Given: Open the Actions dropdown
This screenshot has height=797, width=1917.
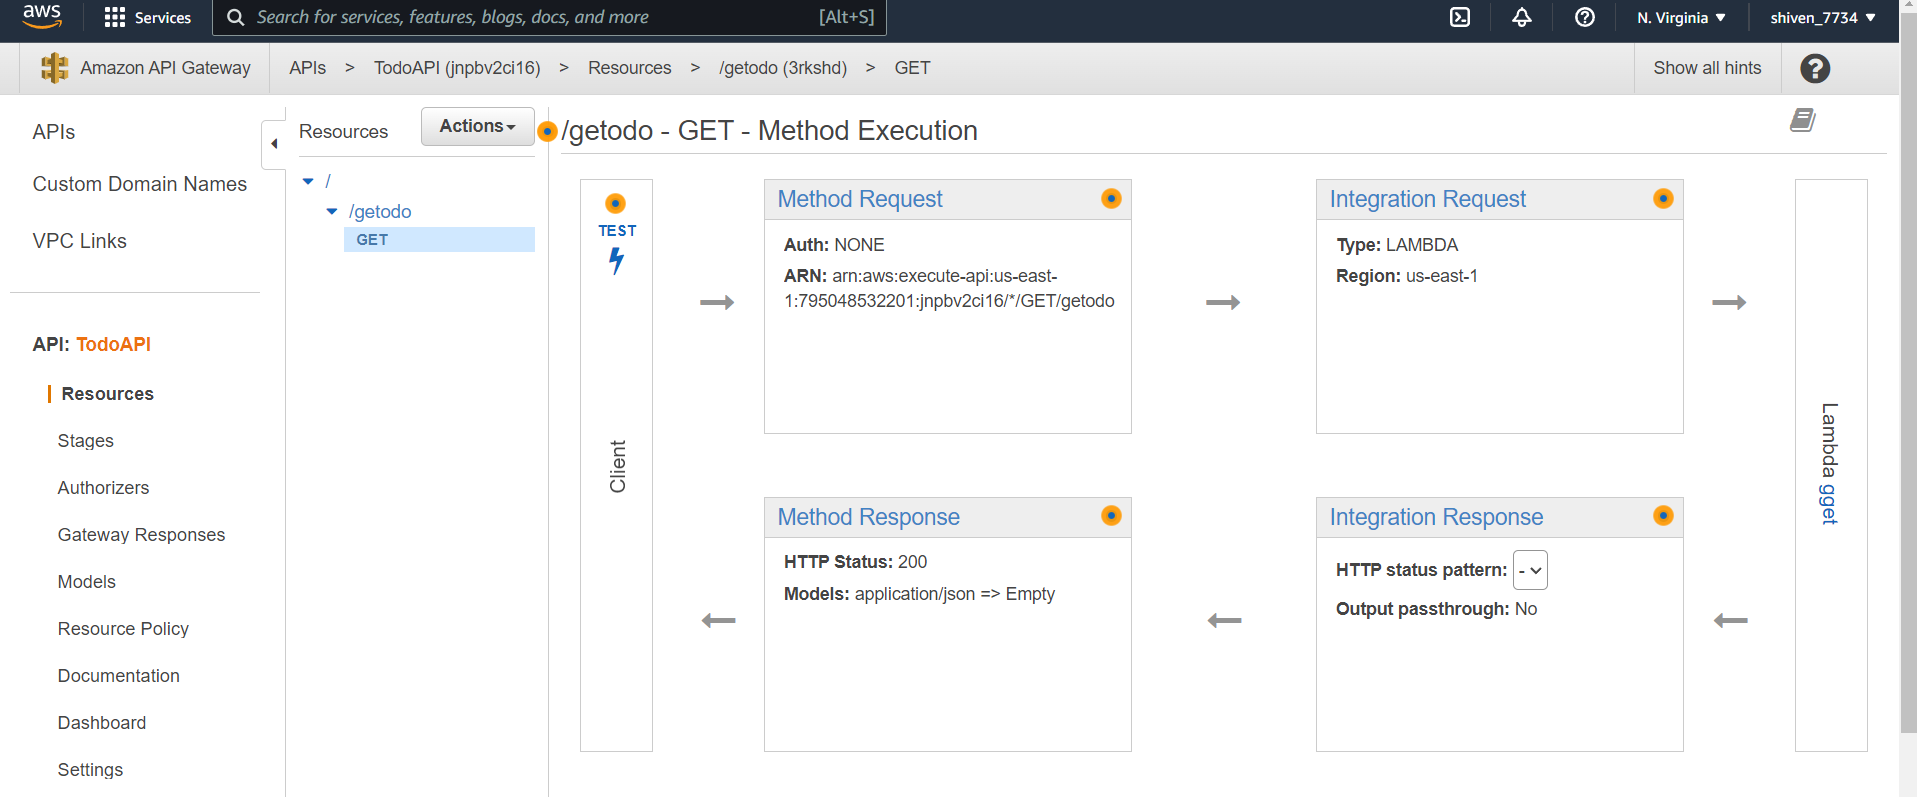Looking at the screenshot, I should click(x=477, y=126).
